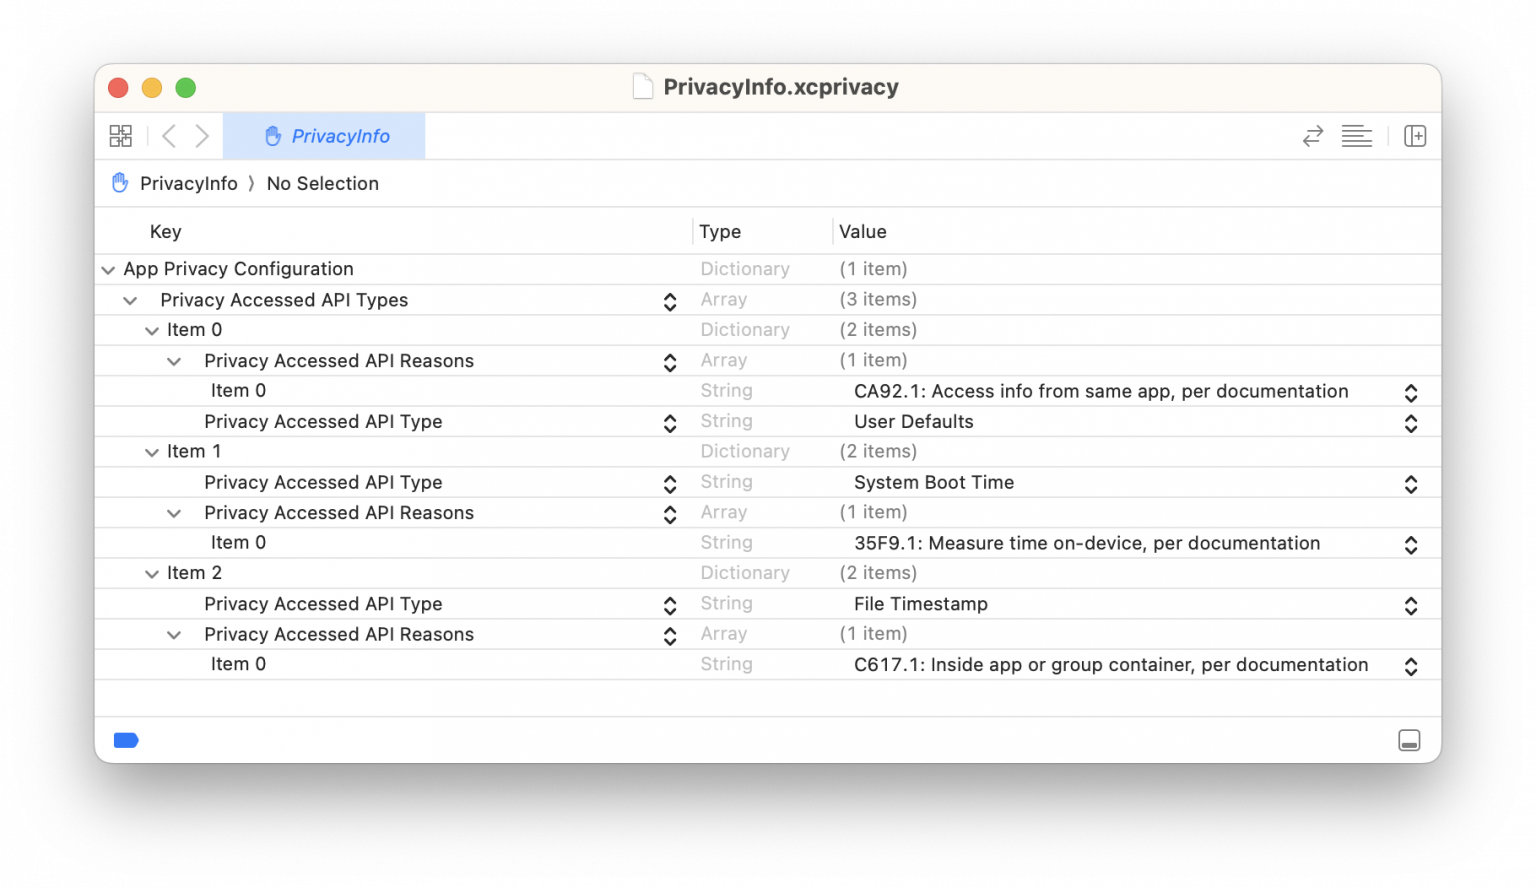Click the forward navigation arrow
The image size is (1536, 888).
point(202,135)
